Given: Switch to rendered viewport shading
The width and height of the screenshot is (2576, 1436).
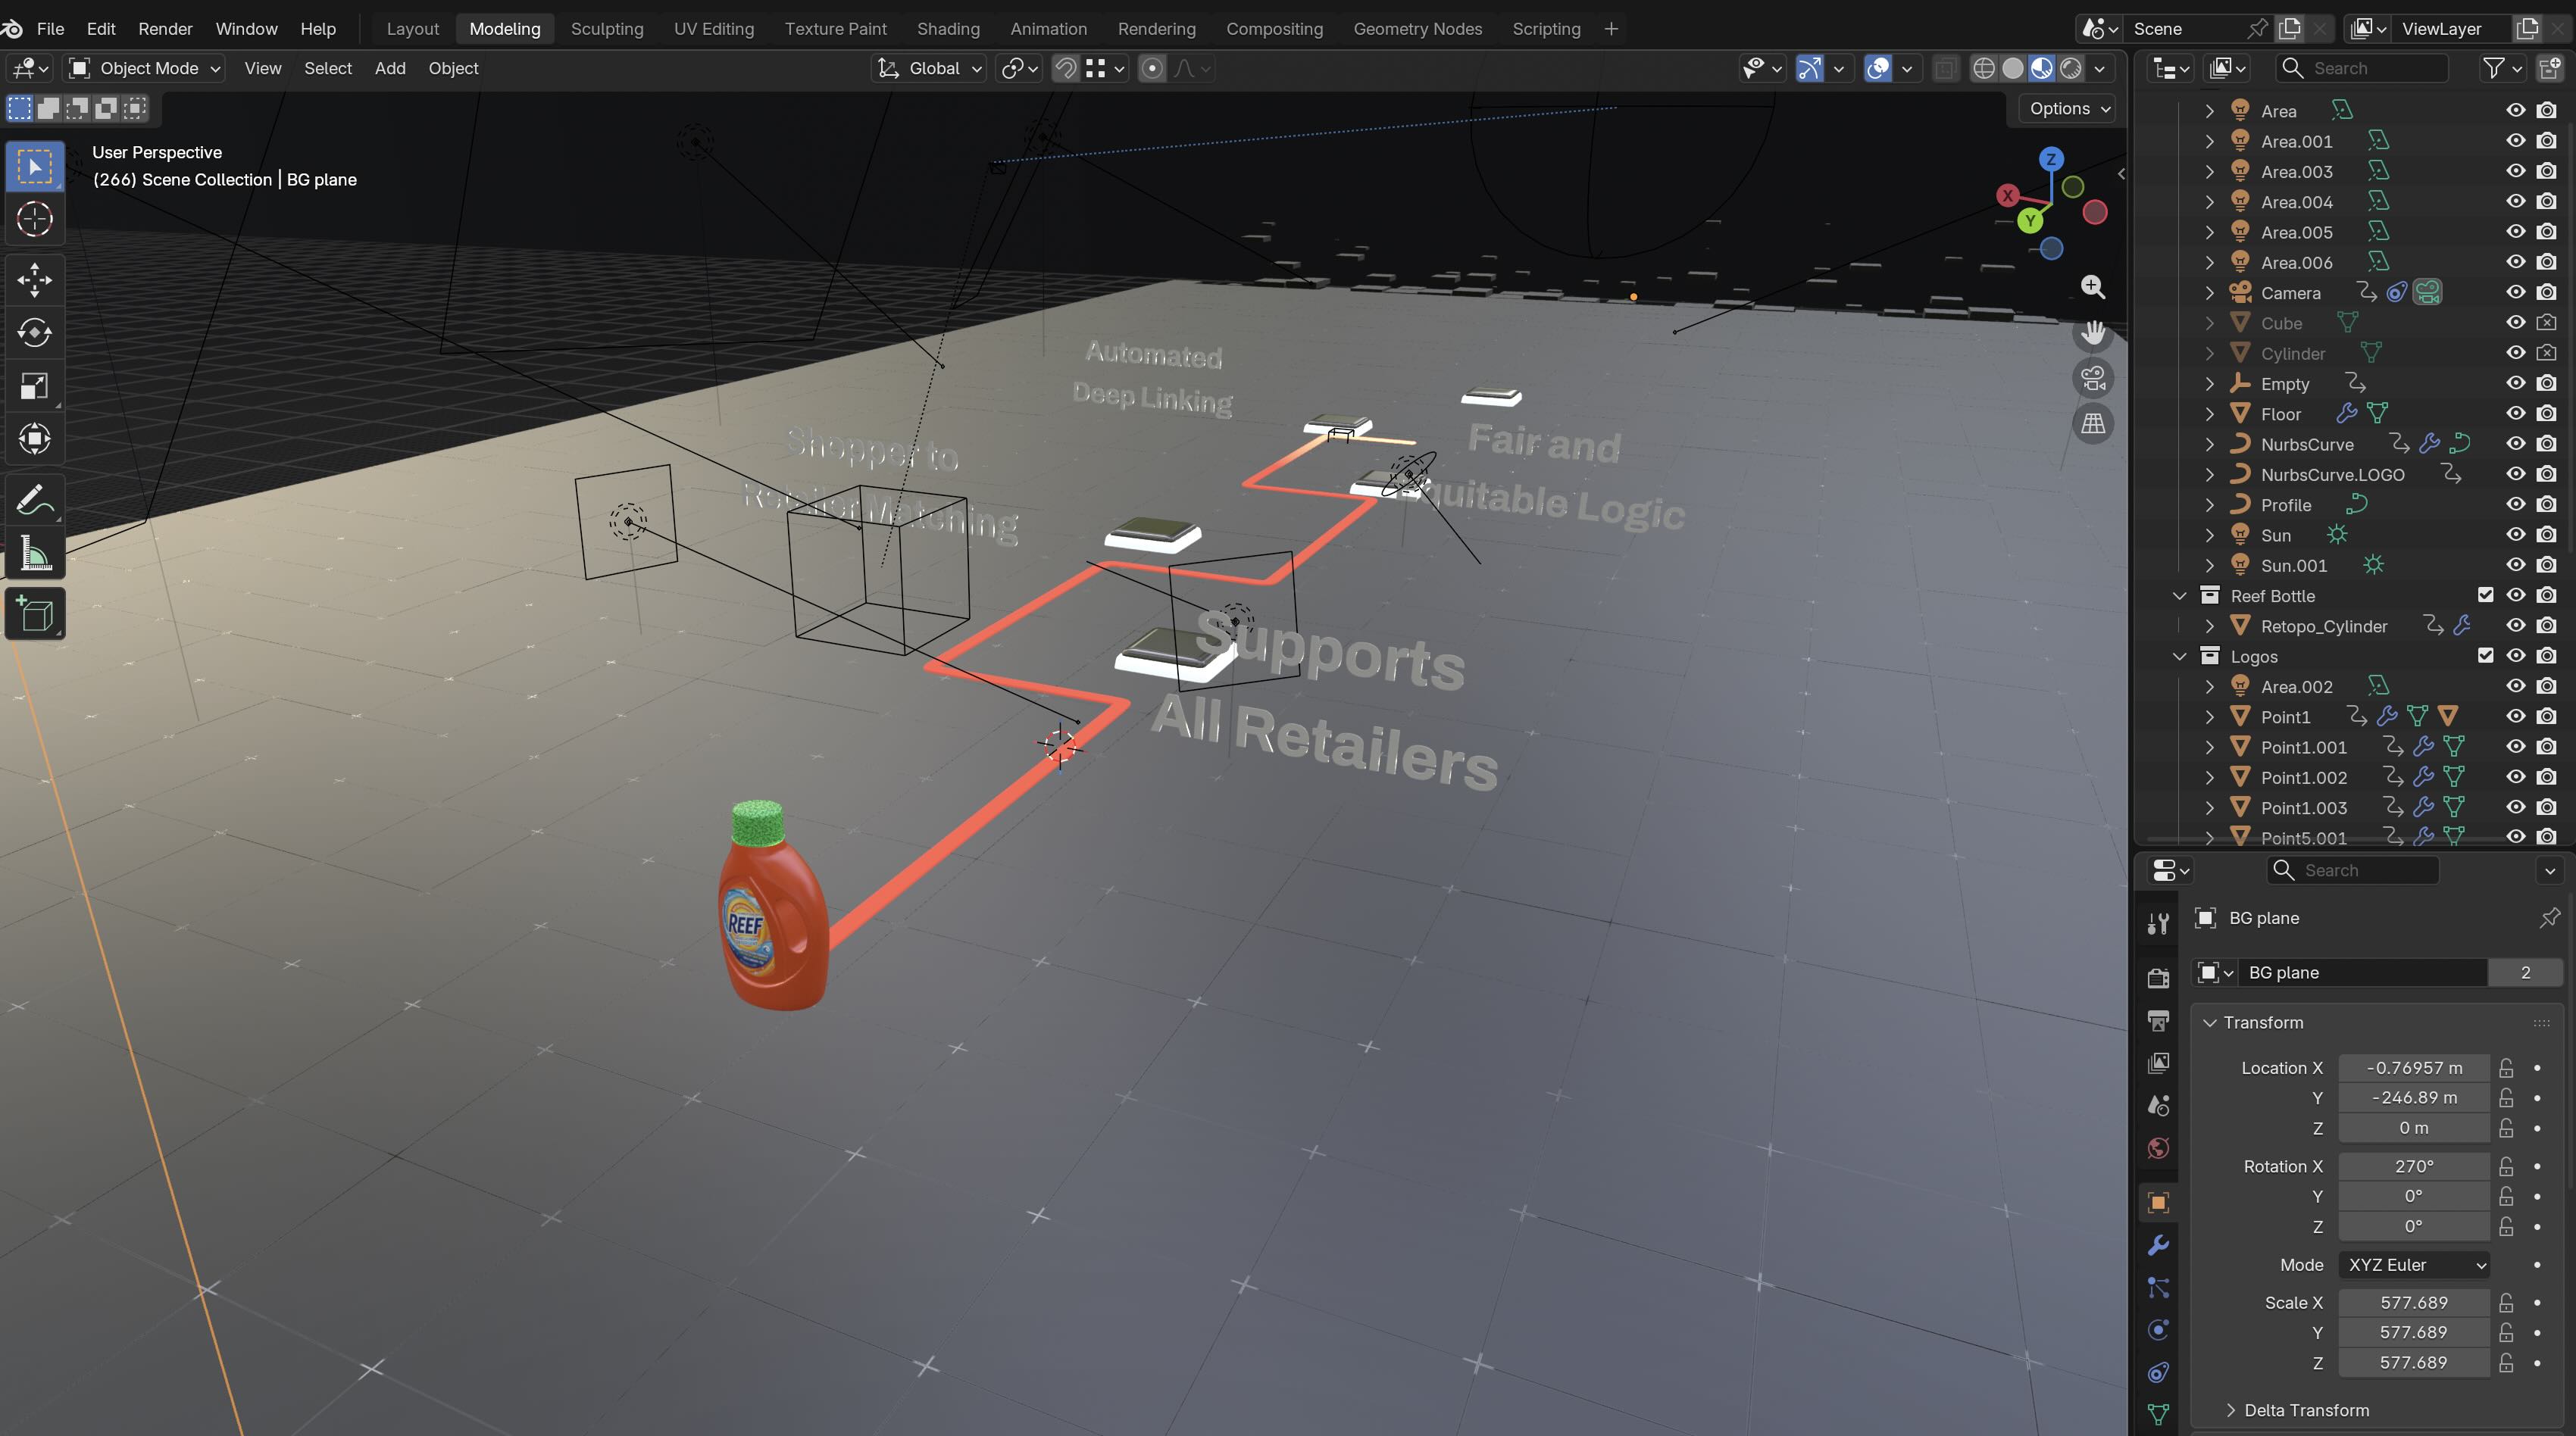Looking at the screenshot, I should (x=2071, y=68).
